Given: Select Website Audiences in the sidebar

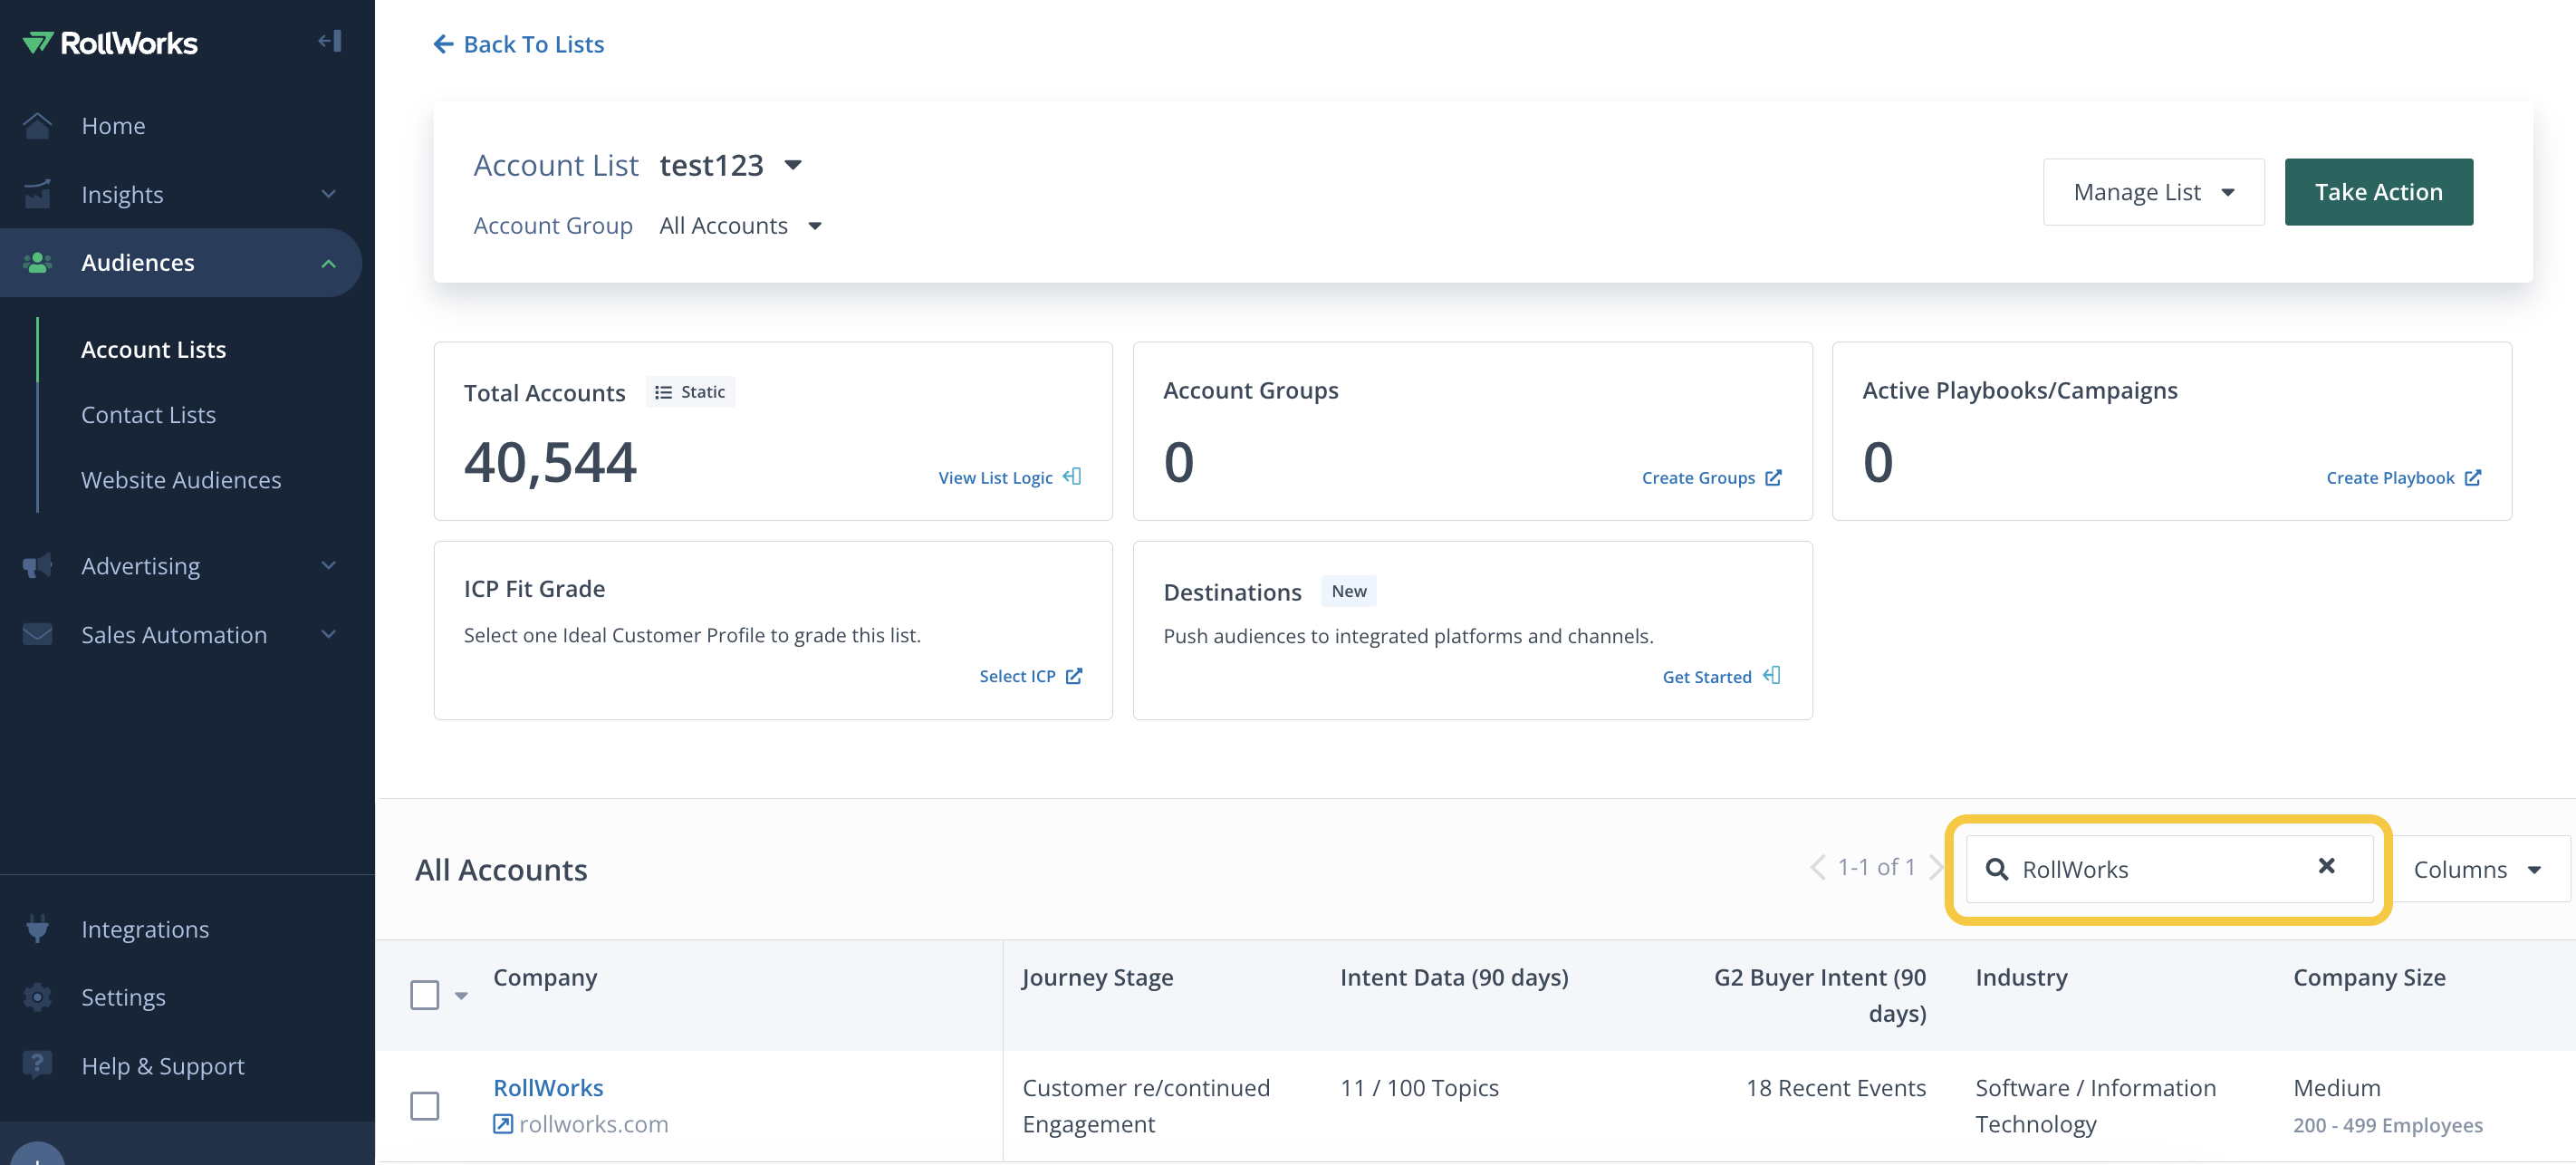Looking at the screenshot, I should click(x=181, y=480).
